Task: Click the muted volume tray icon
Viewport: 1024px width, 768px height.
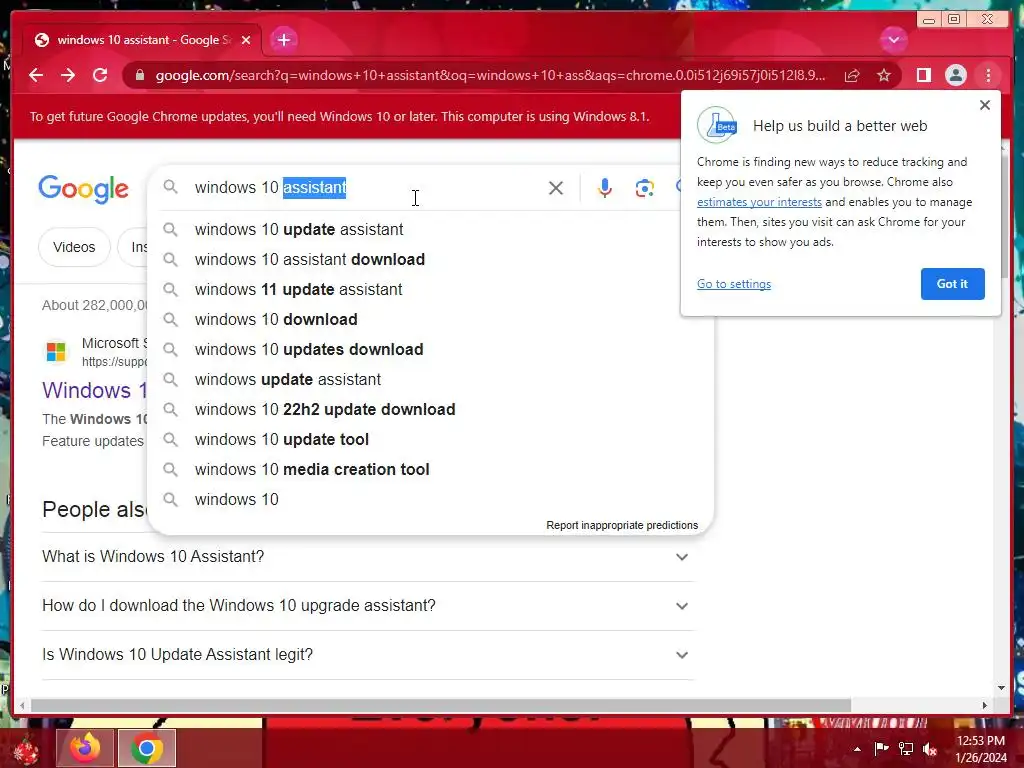Action: pyautogui.click(x=930, y=749)
